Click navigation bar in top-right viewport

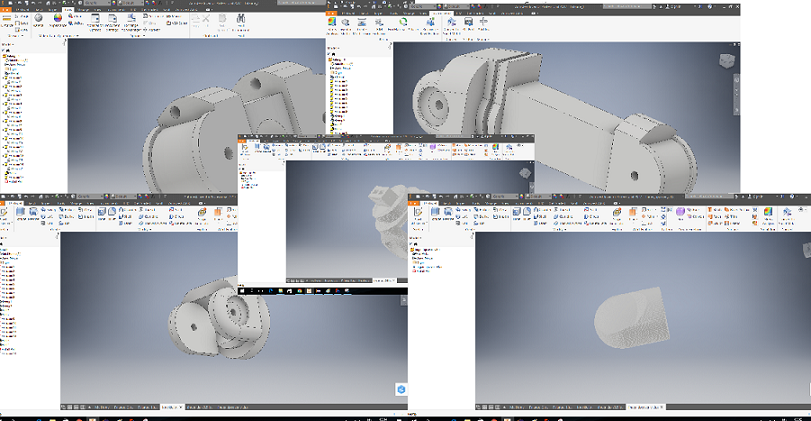tap(737, 93)
